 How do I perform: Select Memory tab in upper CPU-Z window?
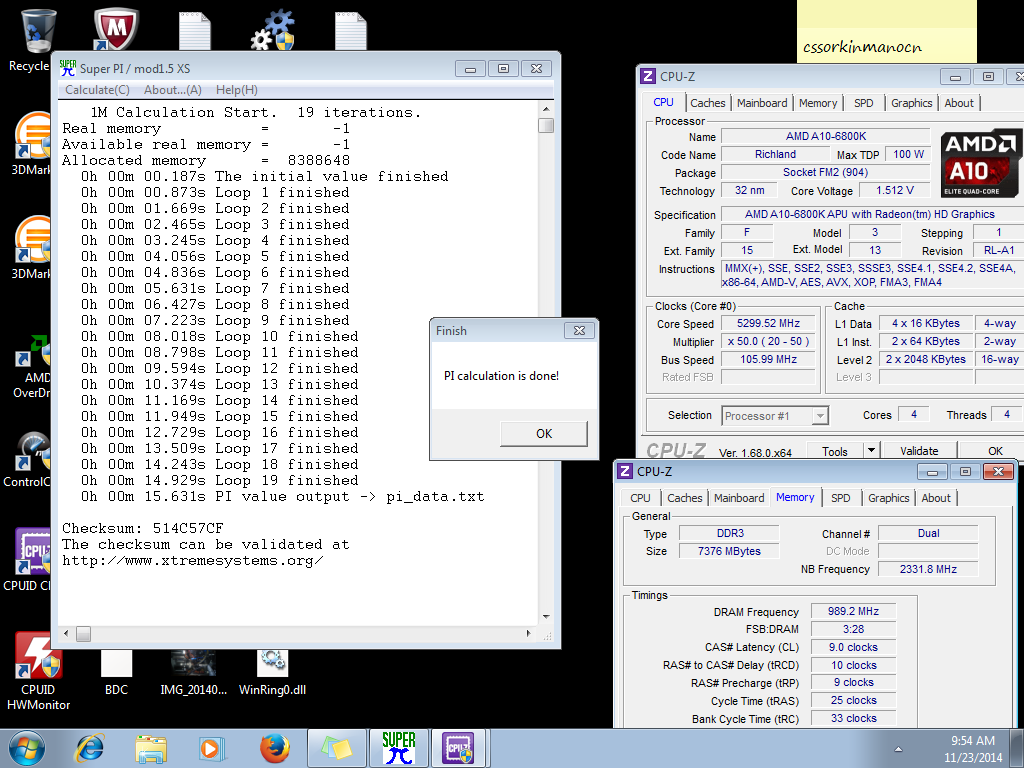(x=818, y=103)
